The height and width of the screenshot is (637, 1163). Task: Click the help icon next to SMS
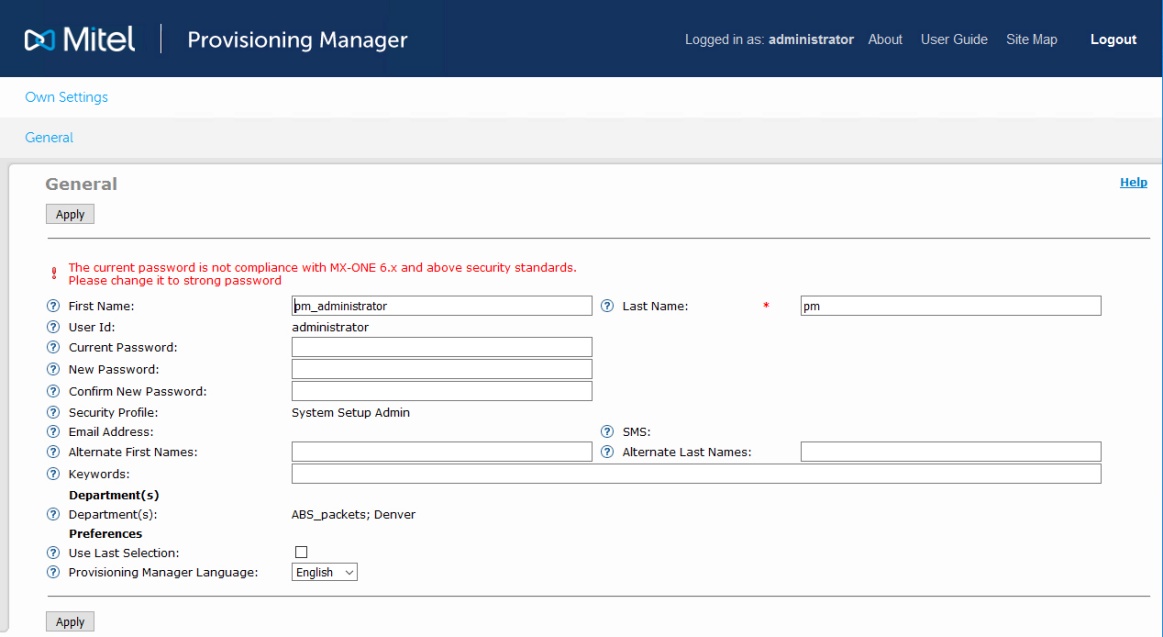pos(607,432)
